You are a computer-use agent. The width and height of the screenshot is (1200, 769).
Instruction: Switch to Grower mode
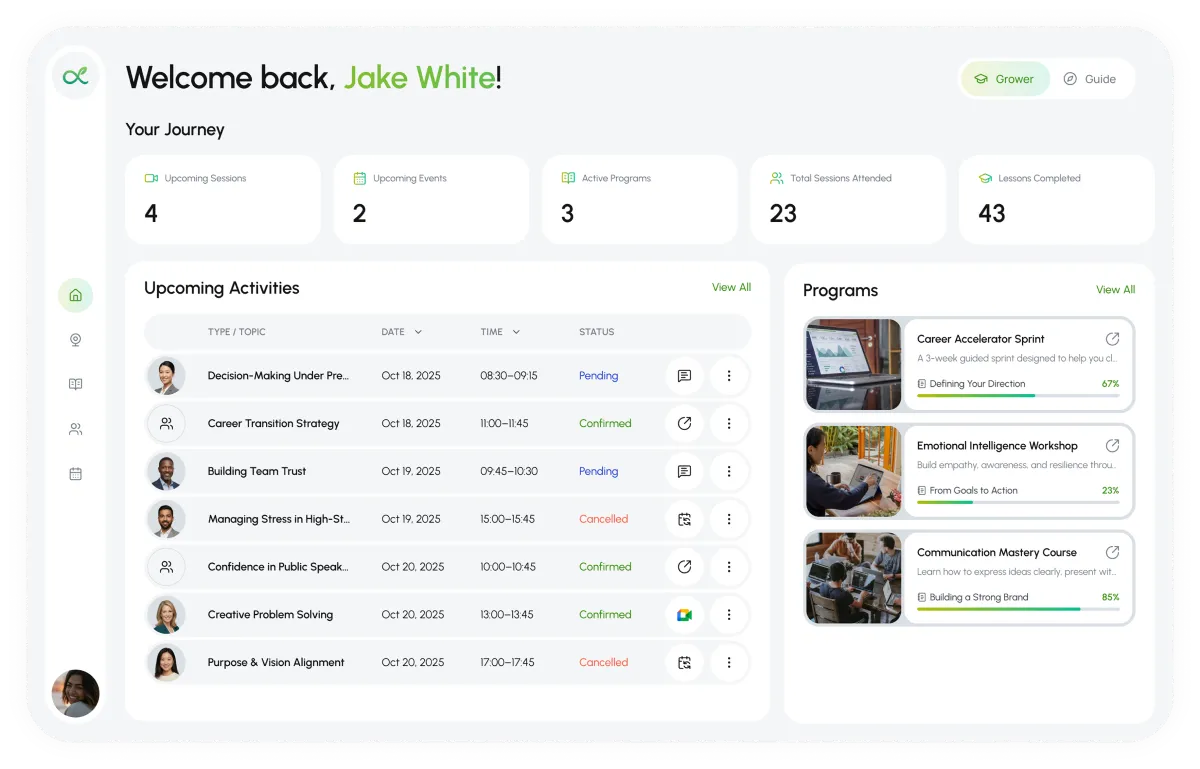tap(1005, 79)
